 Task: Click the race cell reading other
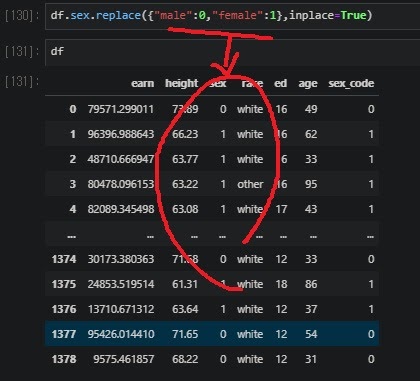coord(250,184)
